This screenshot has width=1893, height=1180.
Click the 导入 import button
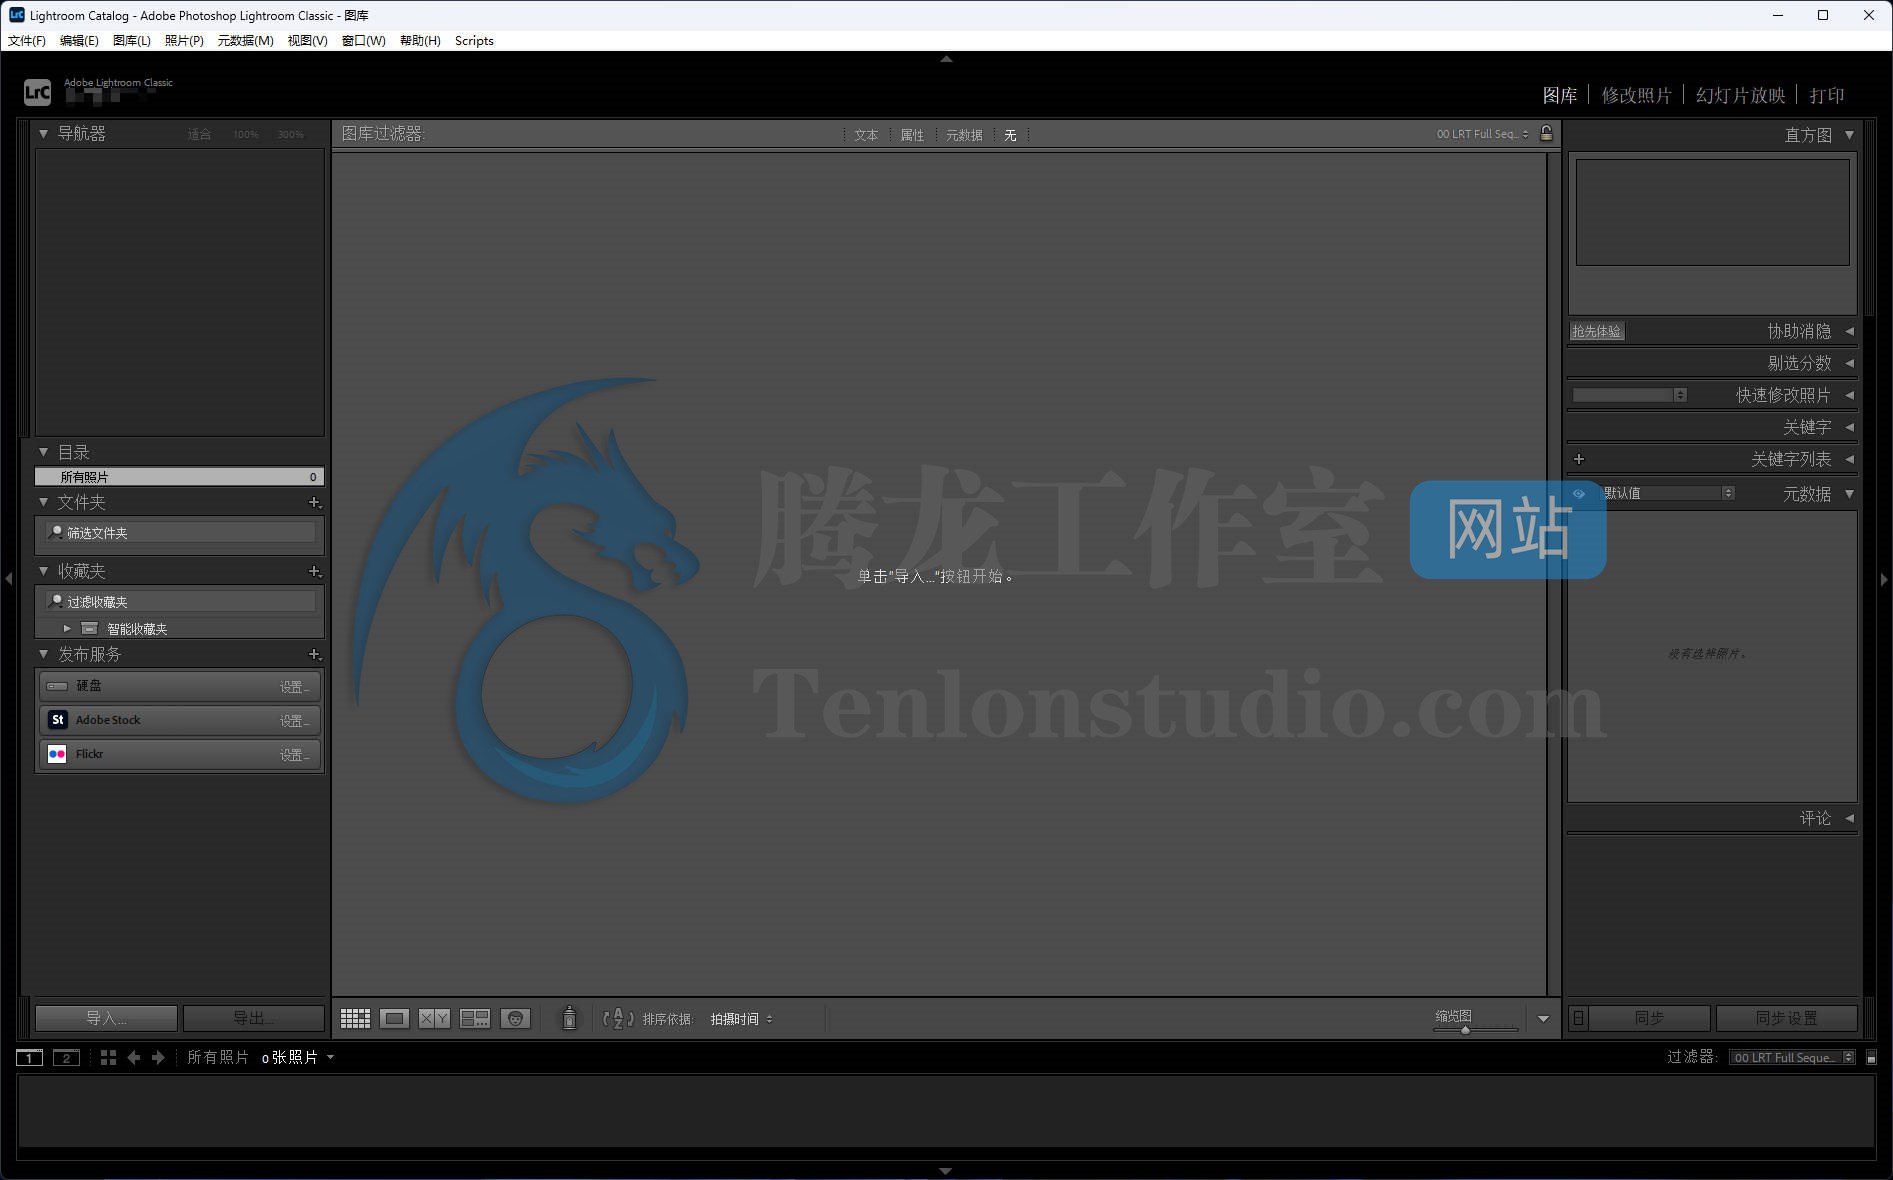[106, 1018]
